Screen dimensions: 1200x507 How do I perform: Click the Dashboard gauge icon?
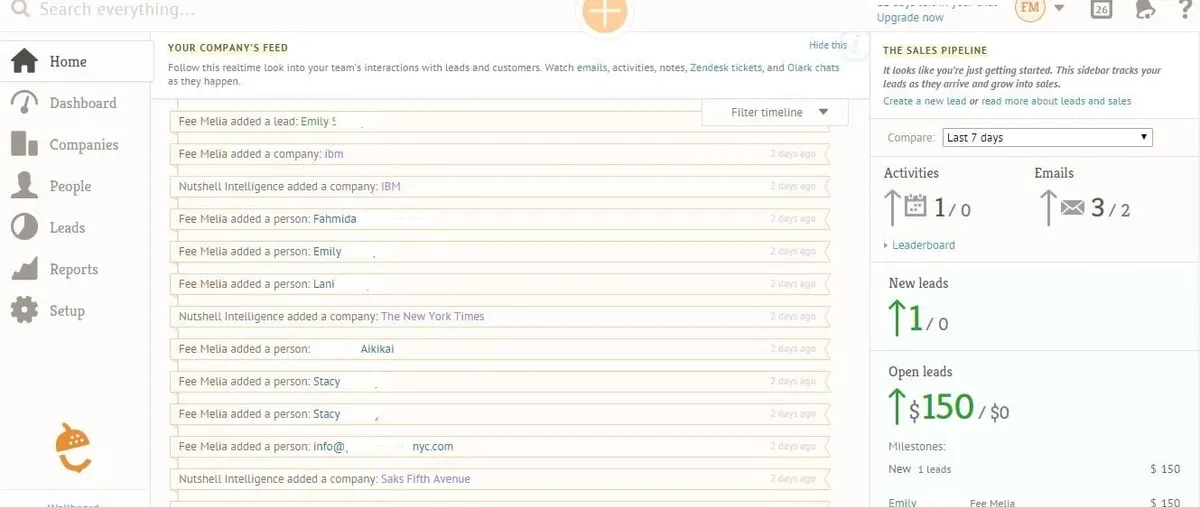click(24, 103)
